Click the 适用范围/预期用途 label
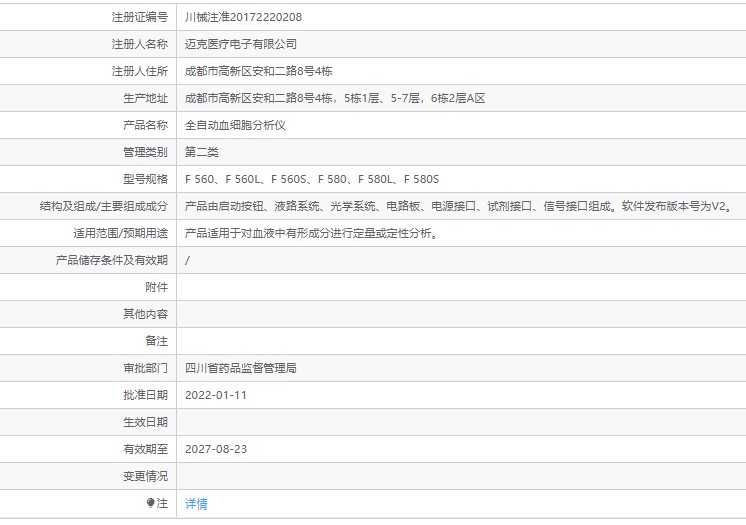 [121, 233]
